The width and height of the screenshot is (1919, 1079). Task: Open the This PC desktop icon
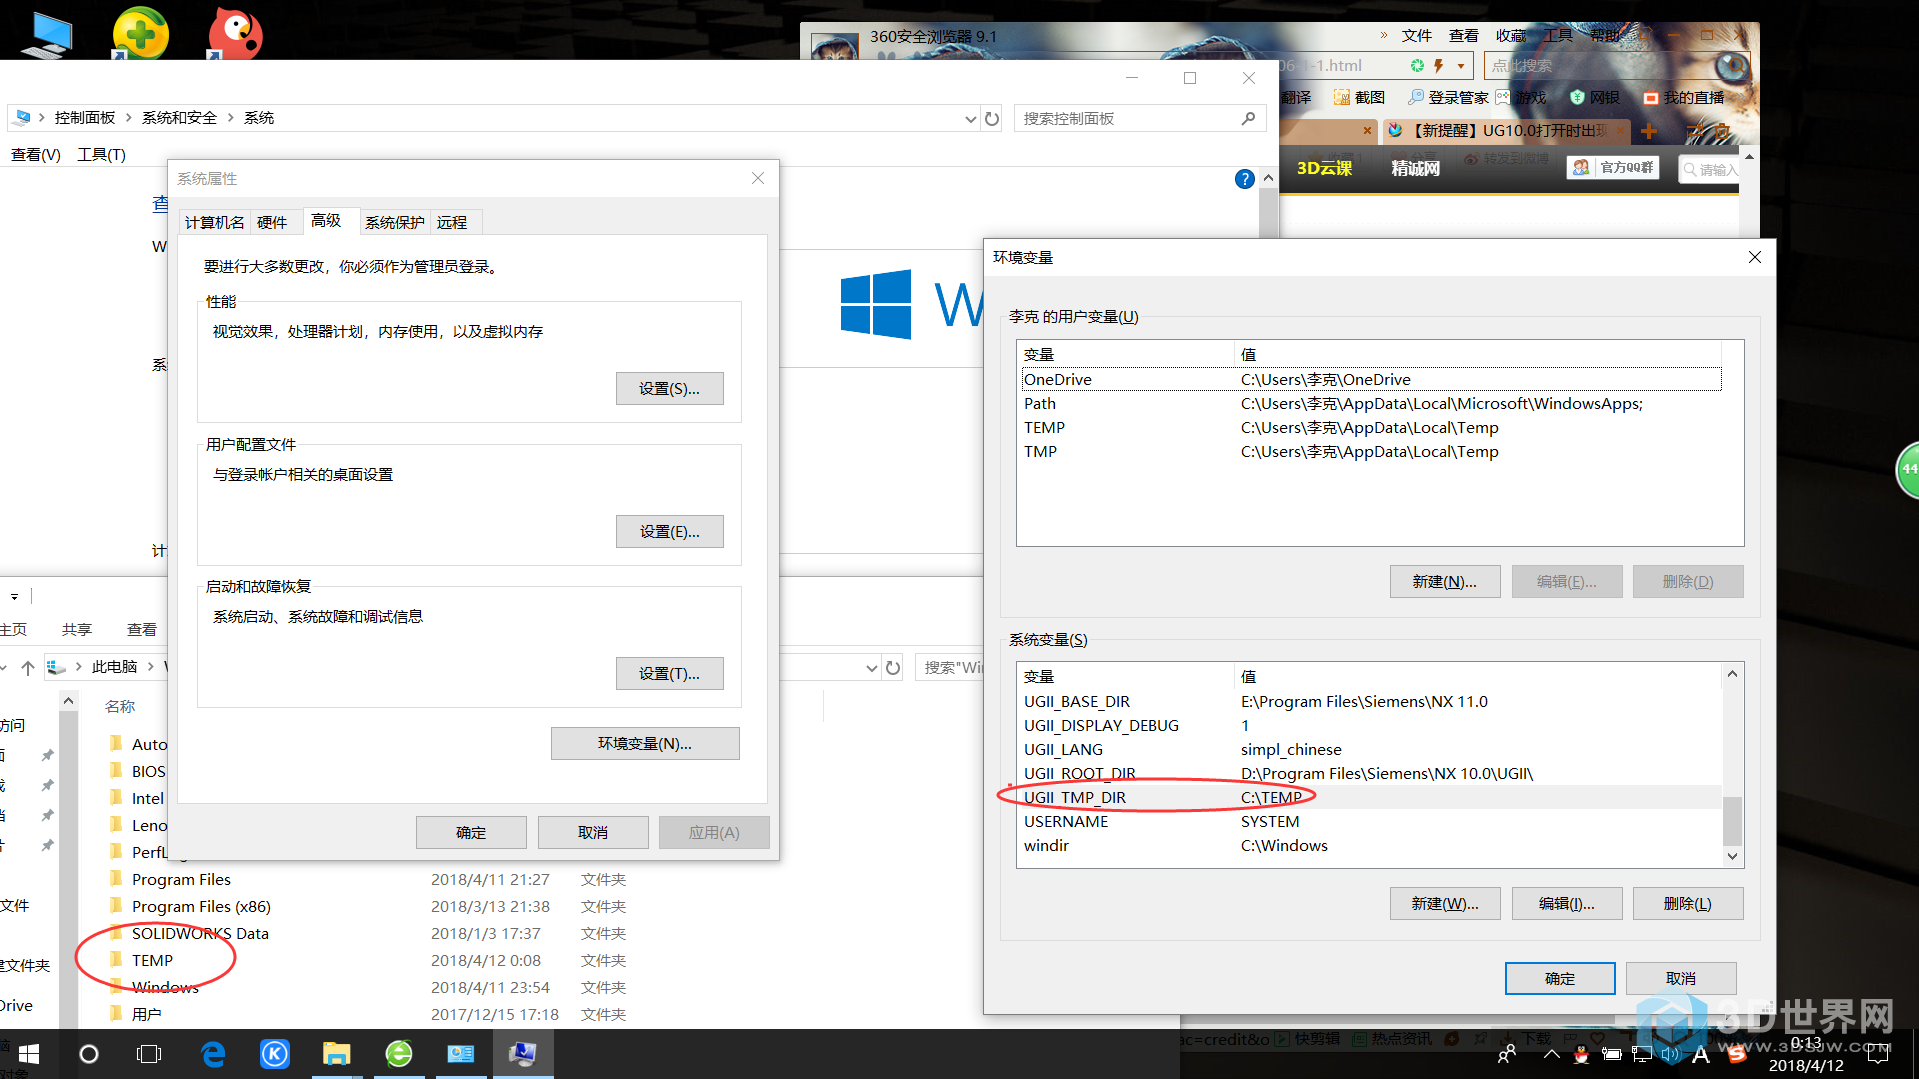pos(47,34)
